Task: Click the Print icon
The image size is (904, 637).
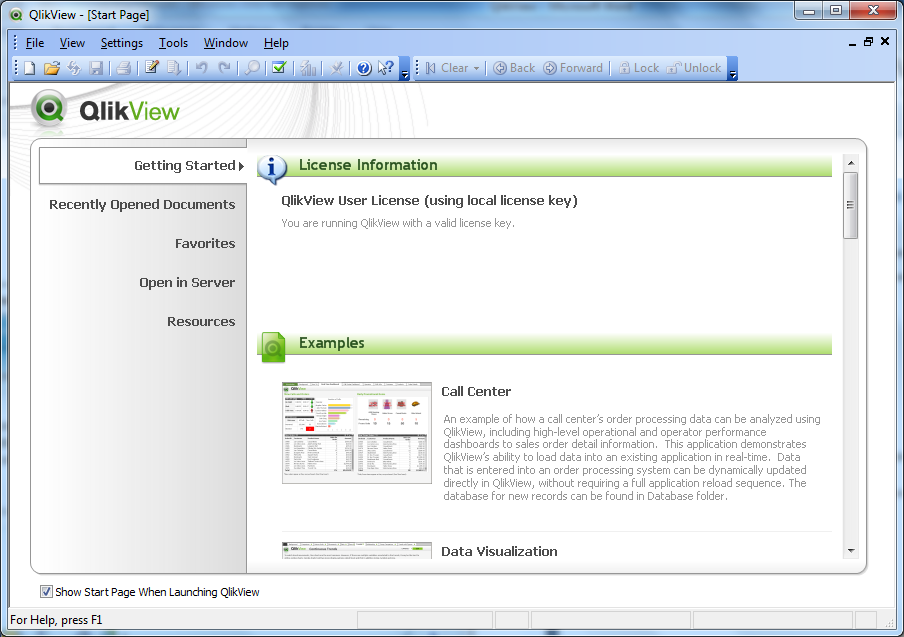Action: [x=123, y=68]
